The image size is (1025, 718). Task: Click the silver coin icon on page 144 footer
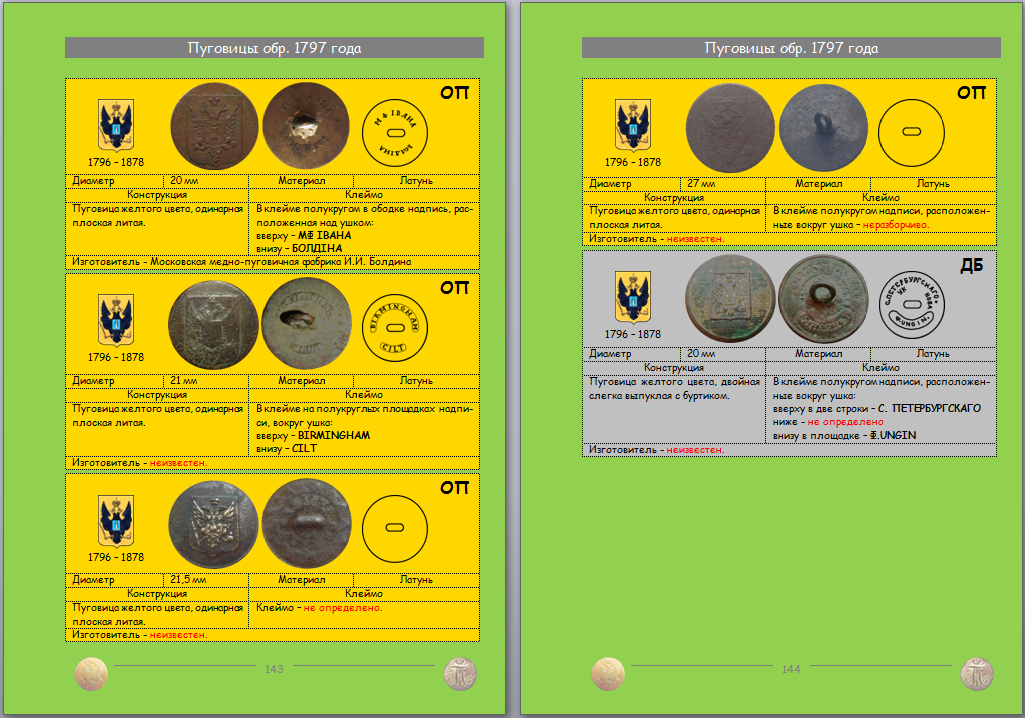click(977, 673)
